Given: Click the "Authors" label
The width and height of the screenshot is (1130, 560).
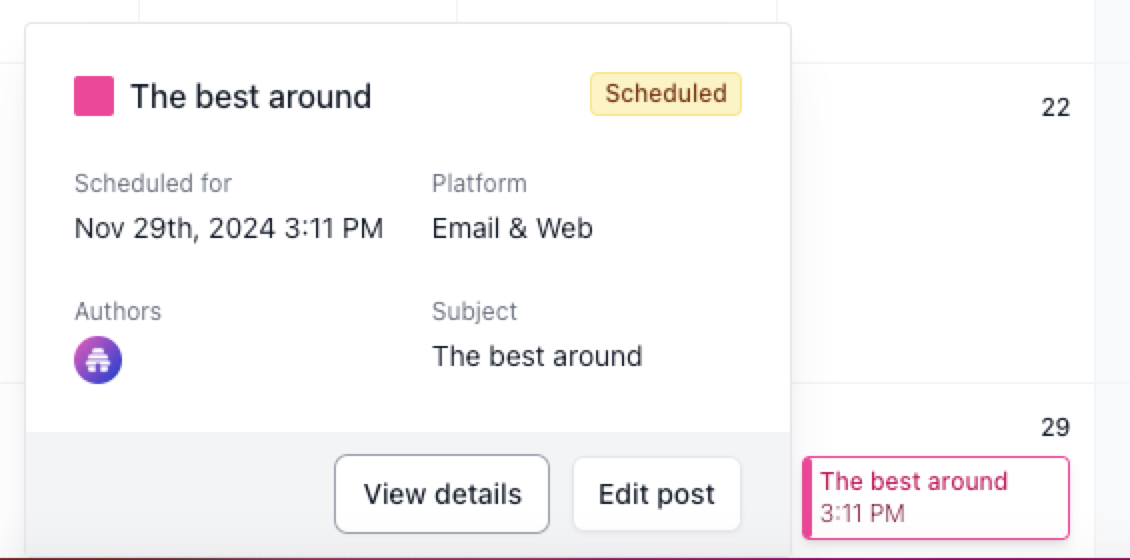Looking at the screenshot, I should coord(118,311).
